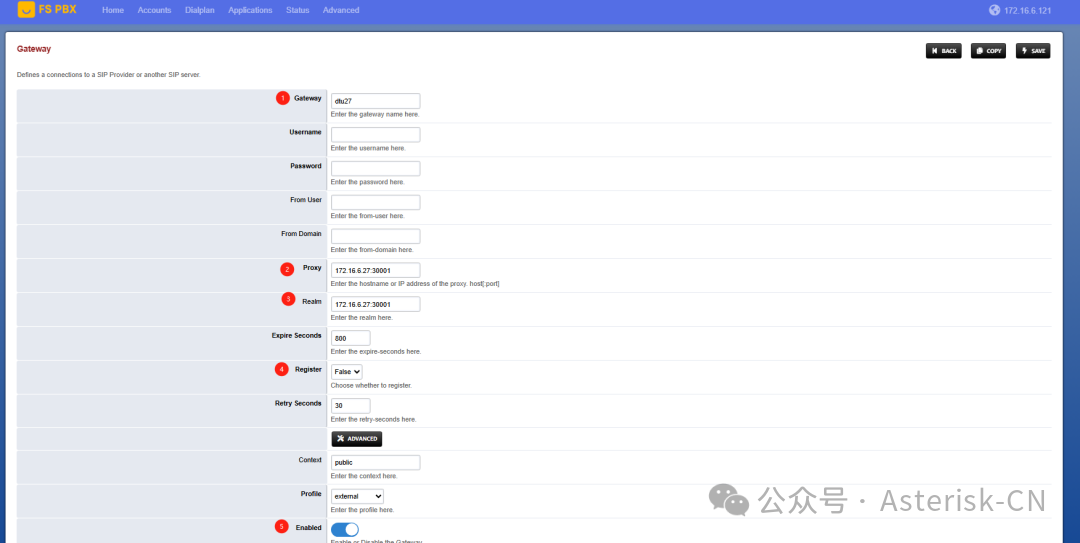Image resolution: width=1080 pixels, height=543 pixels.
Task: Click 'Enter the realm here.' hint text
Action: [362, 318]
